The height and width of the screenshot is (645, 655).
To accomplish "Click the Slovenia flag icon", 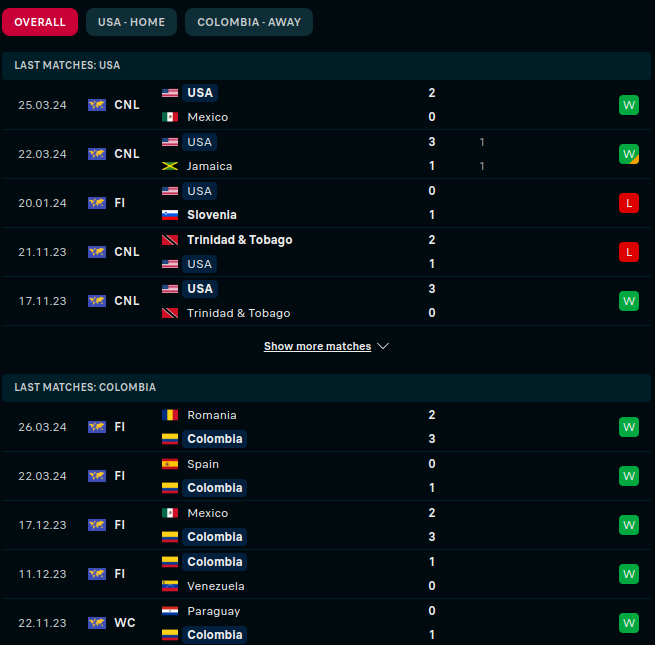I will (170, 215).
